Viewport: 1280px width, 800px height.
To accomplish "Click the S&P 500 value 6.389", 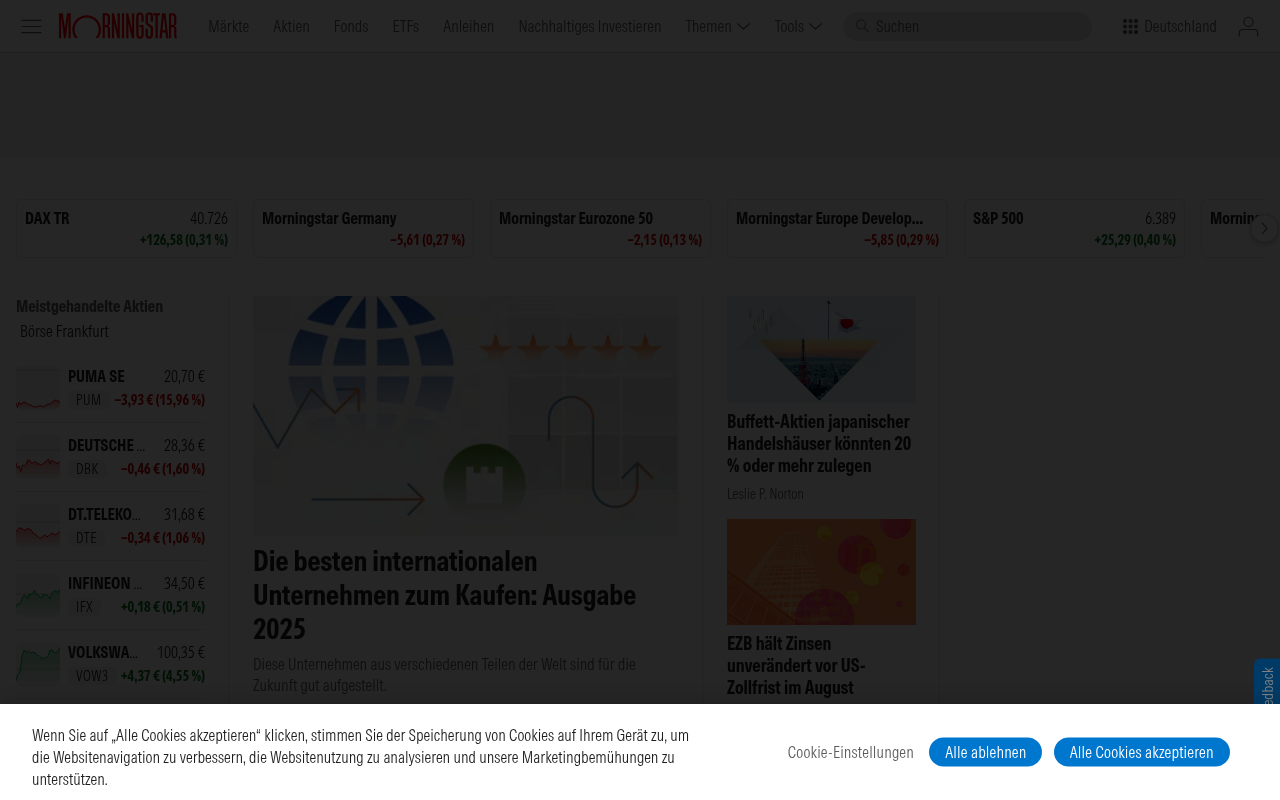I will pos(1160,218).
